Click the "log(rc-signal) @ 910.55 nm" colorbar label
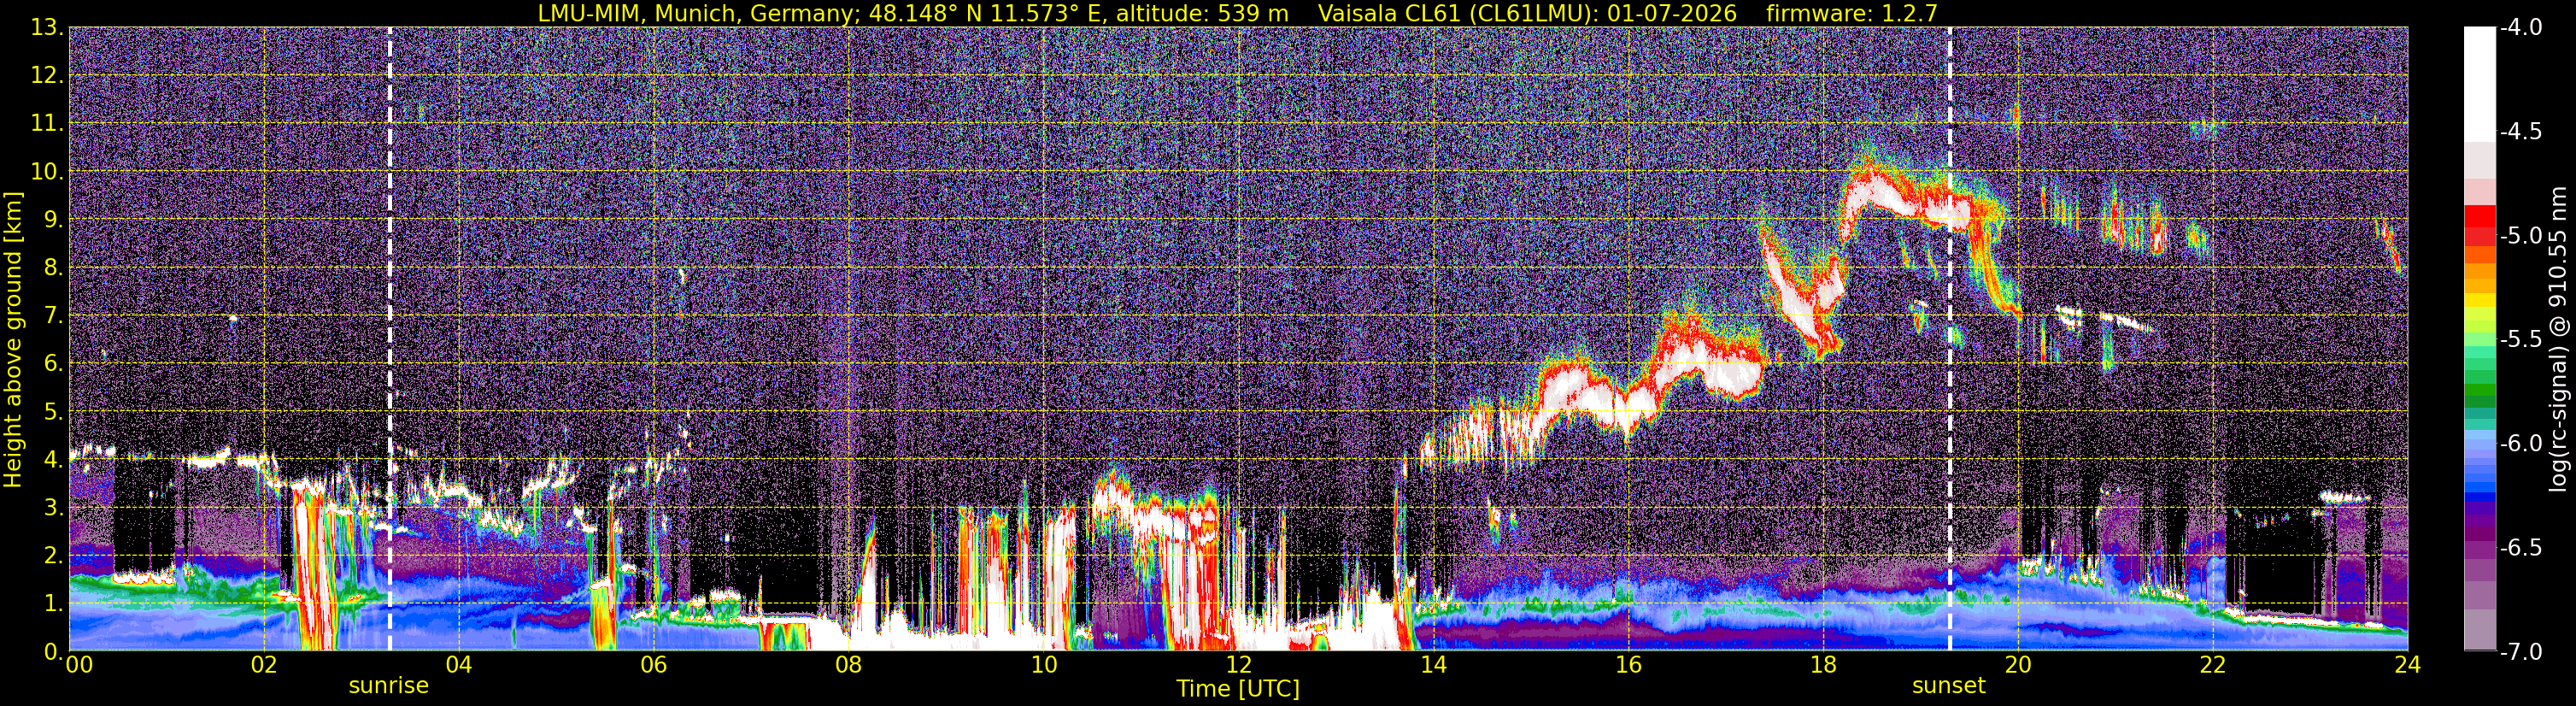The height and width of the screenshot is (706, 2576). 2558,339
